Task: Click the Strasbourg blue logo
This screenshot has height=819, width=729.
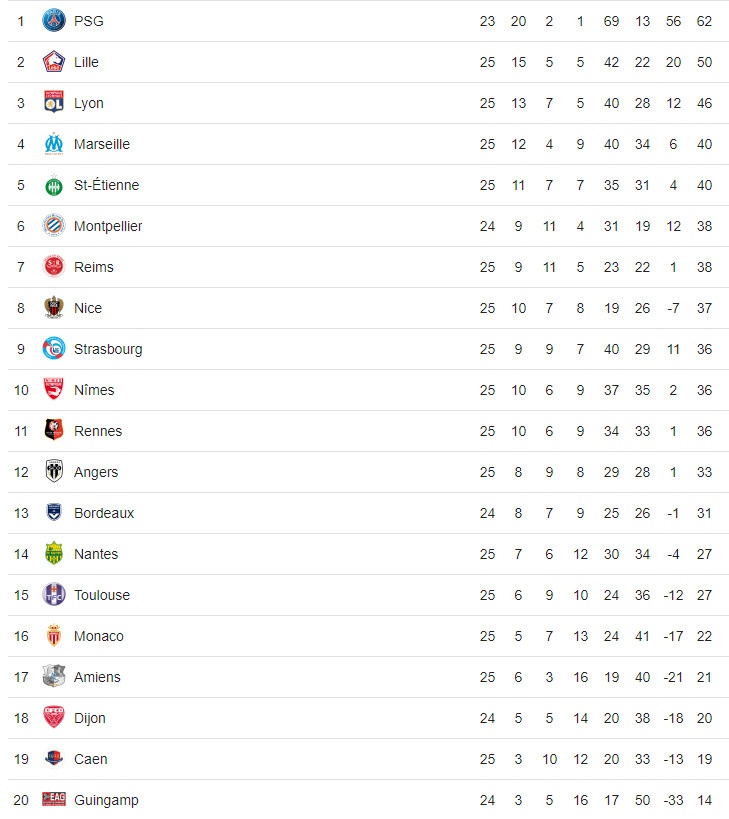Action: pyautogui.click(x=54, y=349)
